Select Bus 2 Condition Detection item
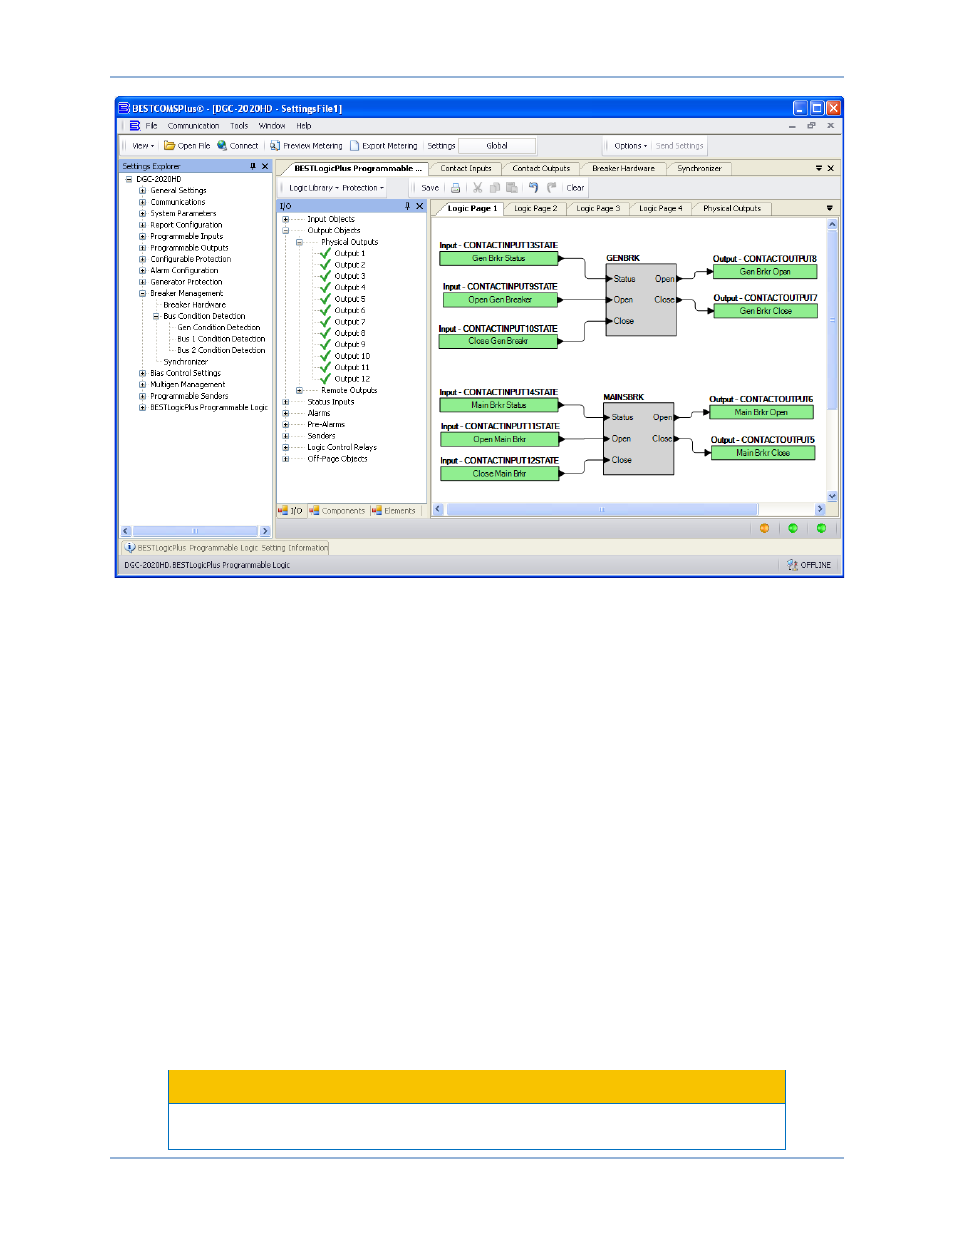This screenshot has height=1235, width=954. click(221, 350)
